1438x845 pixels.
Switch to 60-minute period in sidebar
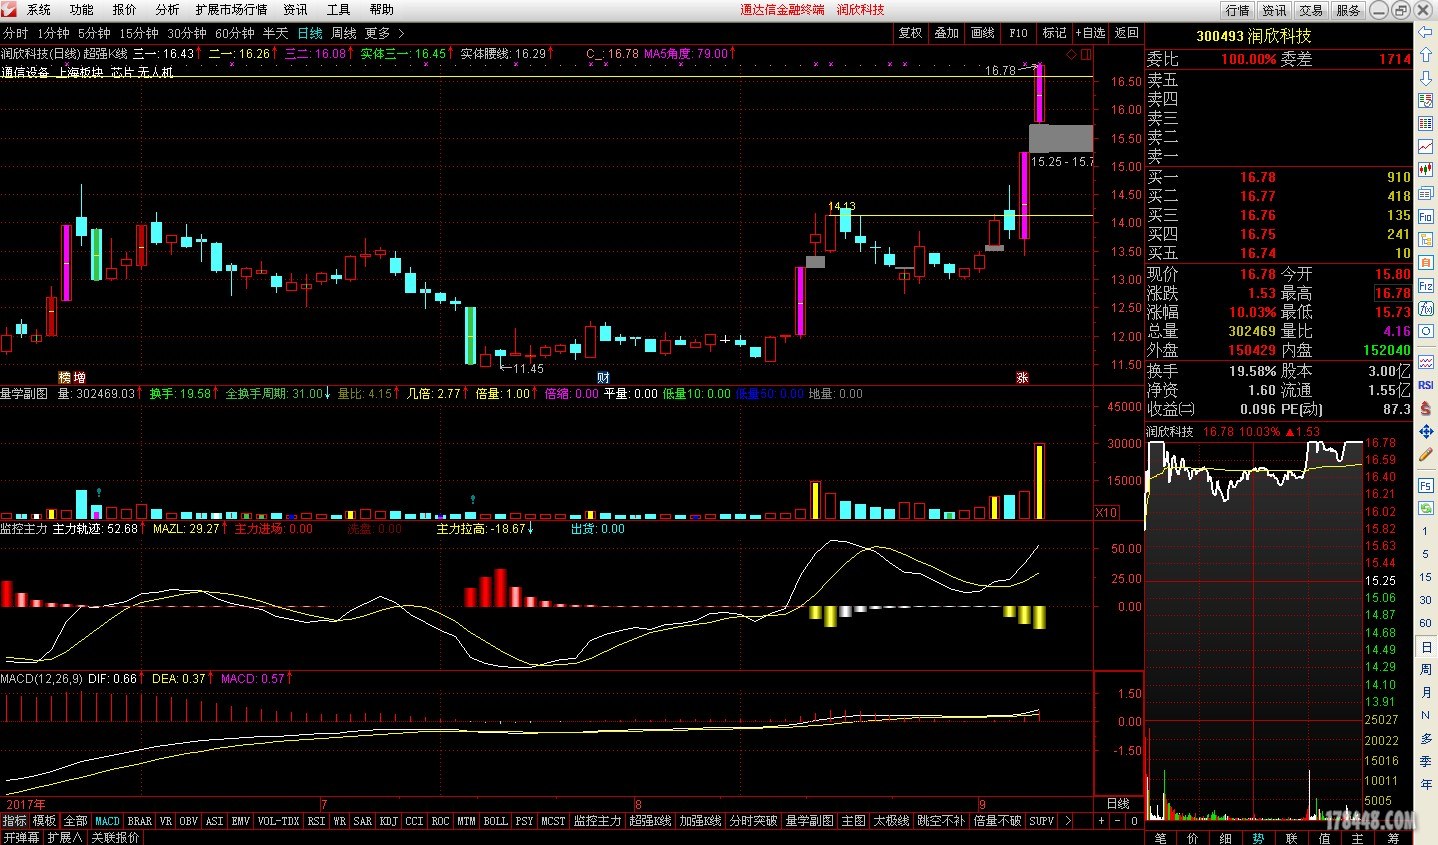coord(1425,623)
